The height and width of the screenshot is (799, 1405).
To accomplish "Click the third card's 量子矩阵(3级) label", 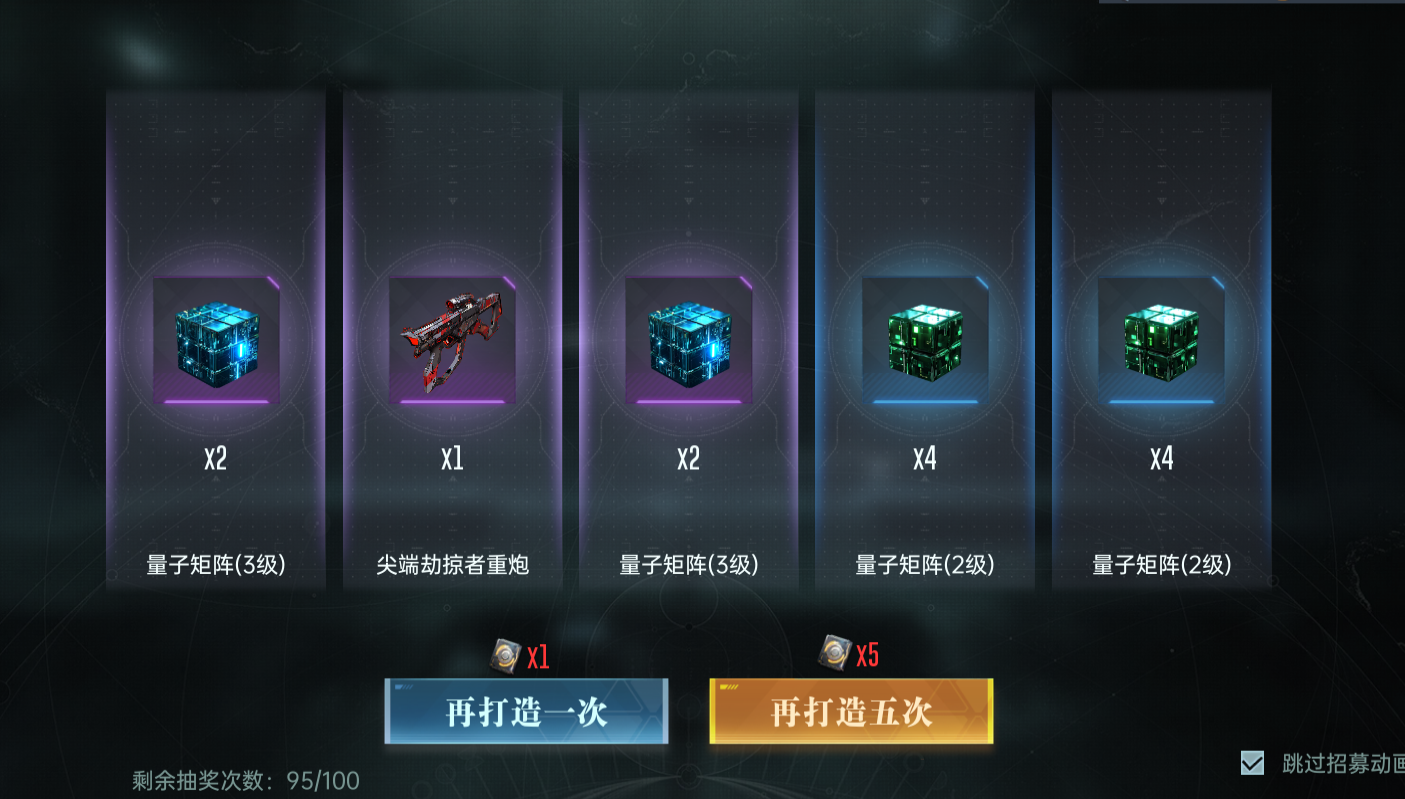I will 688,565.
